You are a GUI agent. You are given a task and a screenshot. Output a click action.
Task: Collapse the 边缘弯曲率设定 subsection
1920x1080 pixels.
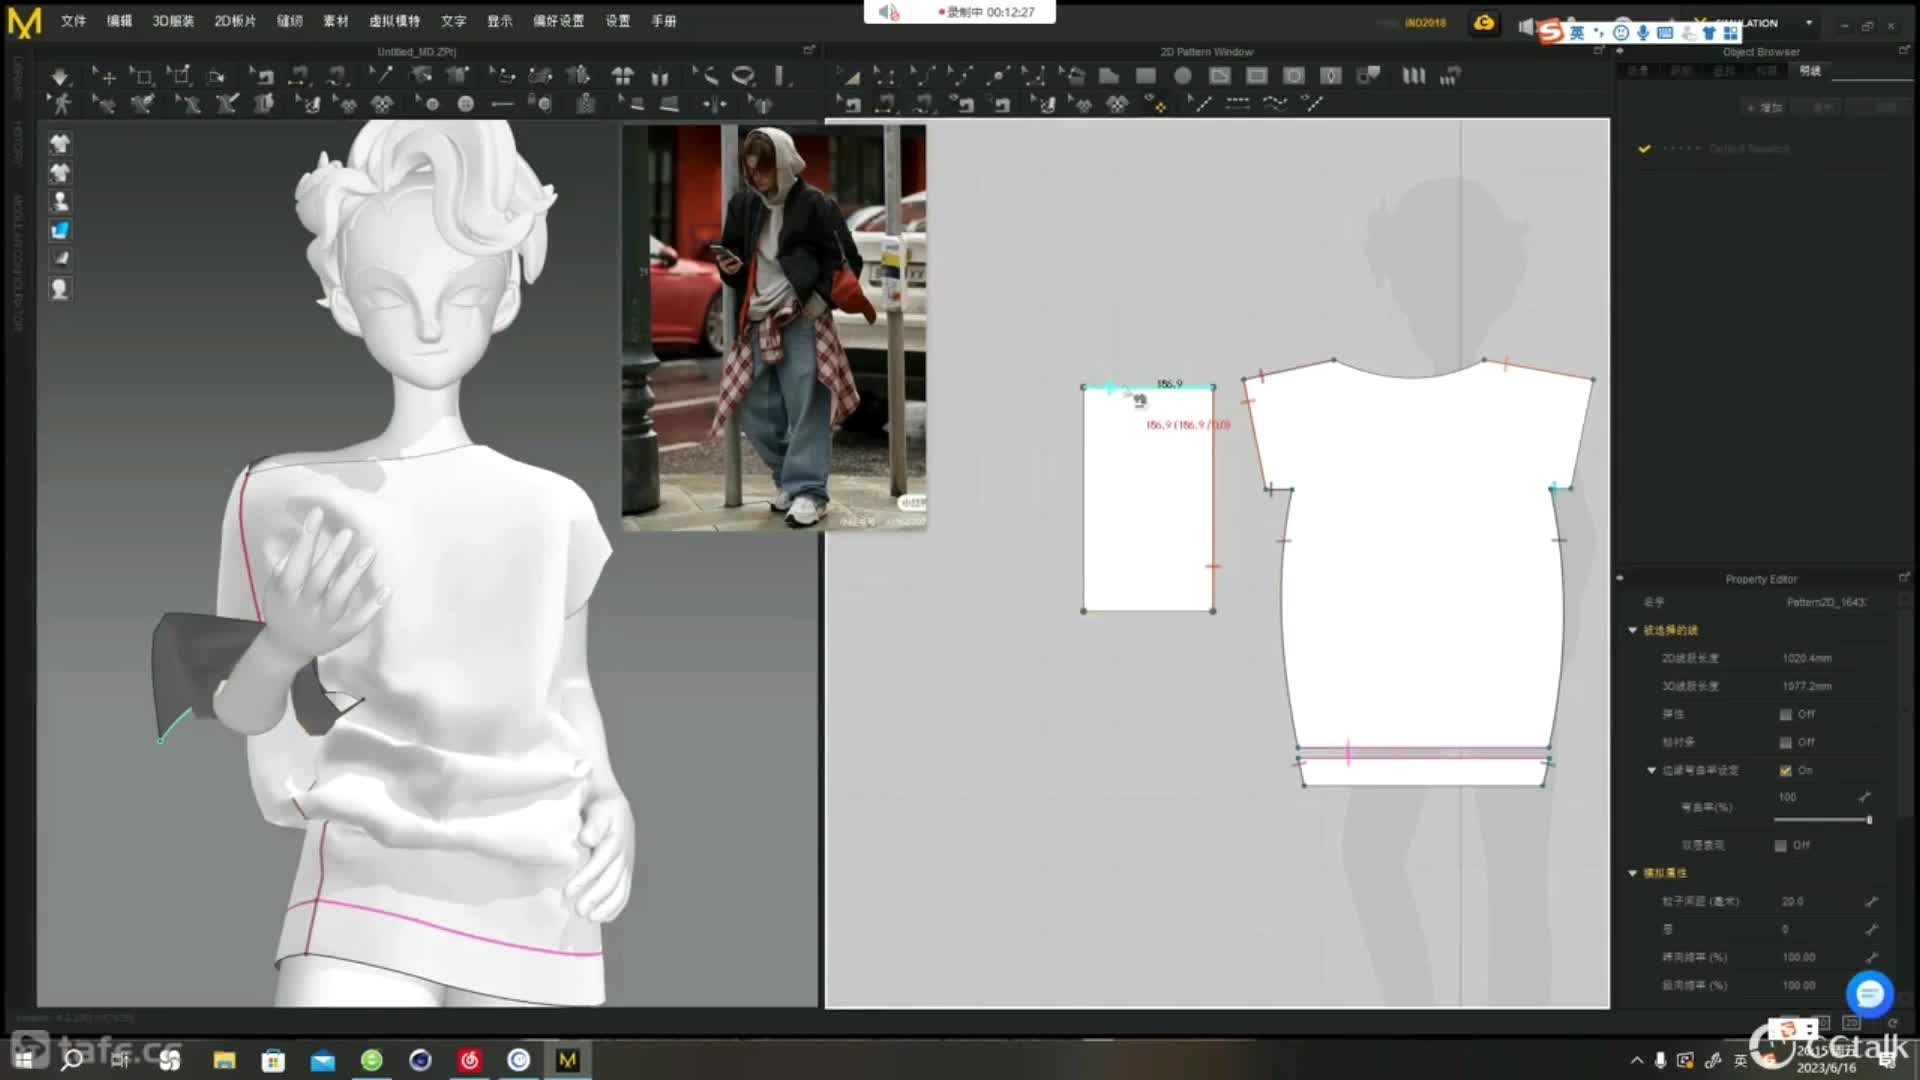tap(1652, 770)
